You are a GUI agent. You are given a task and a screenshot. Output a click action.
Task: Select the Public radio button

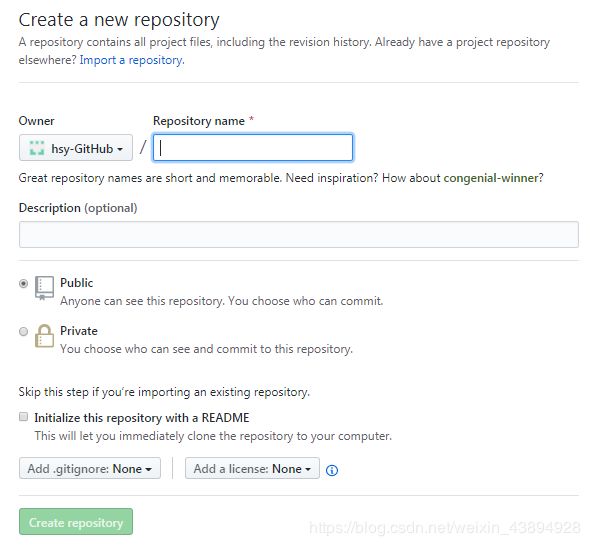[x=23, y=283]
